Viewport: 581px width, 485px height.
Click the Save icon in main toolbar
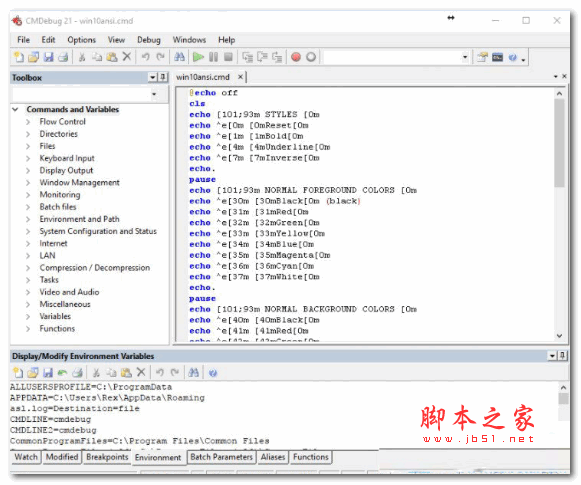pos(49,57)
